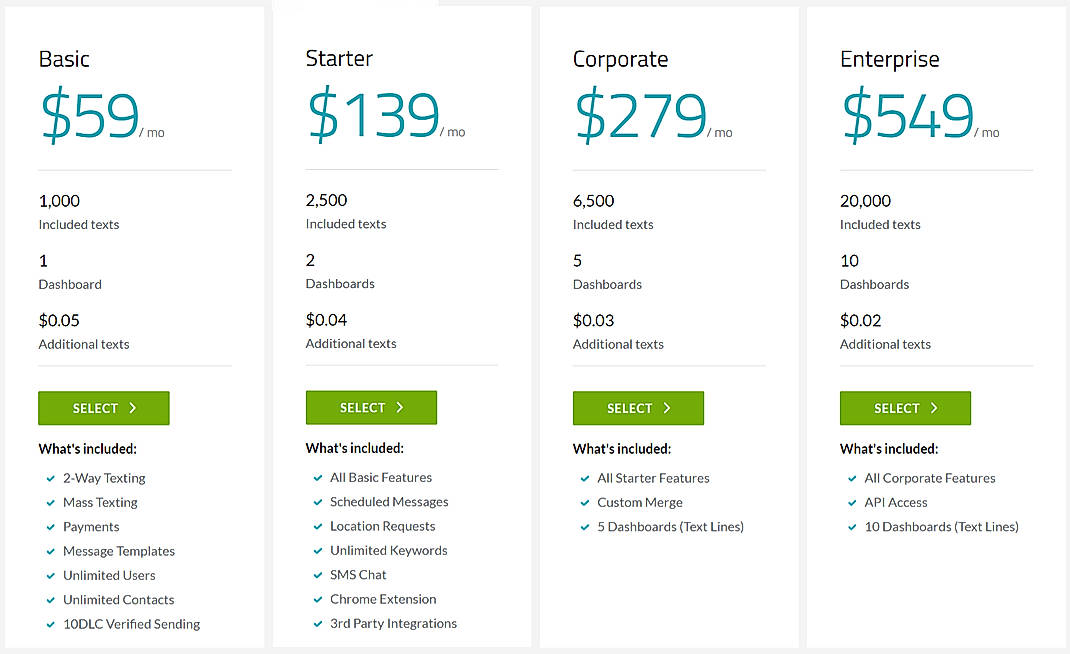Select the Basic plan with SELECT button
Viewport: 1070px width, 654px height.
click(103, 407)
